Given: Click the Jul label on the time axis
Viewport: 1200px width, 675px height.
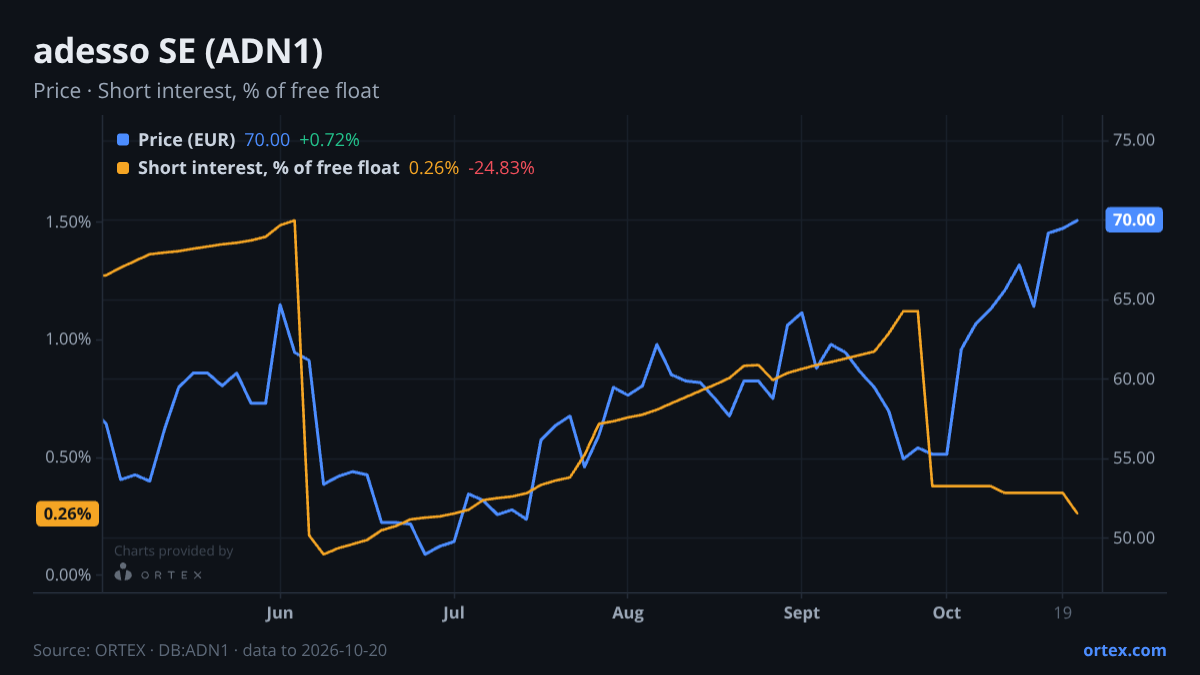Looking at the screenshot, I should coord(454,612).
